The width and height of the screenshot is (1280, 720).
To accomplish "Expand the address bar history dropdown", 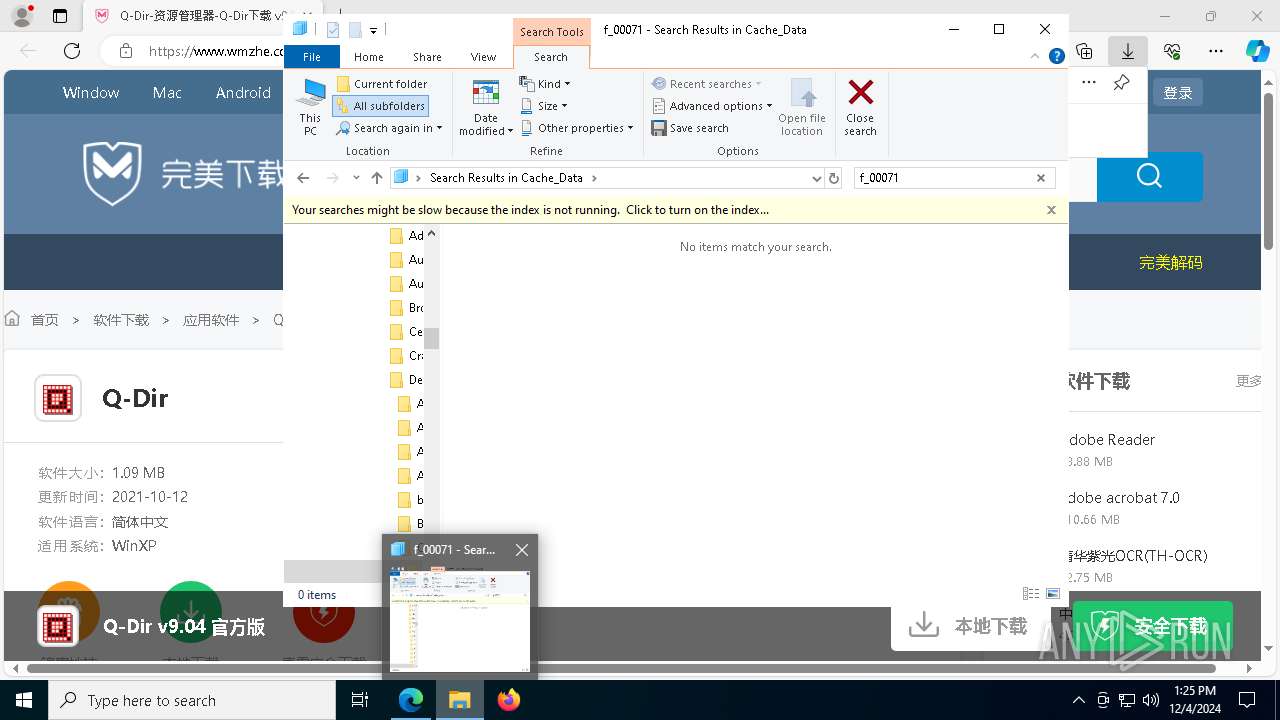I will [817, 178].
